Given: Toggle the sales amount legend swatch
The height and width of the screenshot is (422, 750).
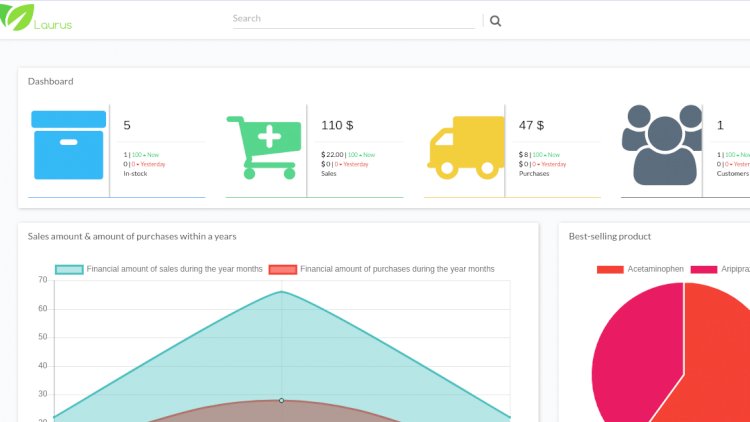Looking at the screenshot, I should coord(69,269).
